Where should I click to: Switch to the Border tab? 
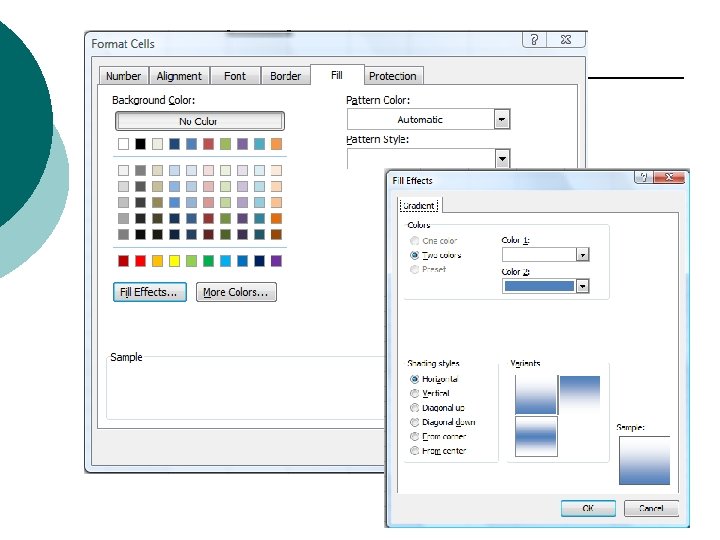pyautogui.click(x=286, y=76)
